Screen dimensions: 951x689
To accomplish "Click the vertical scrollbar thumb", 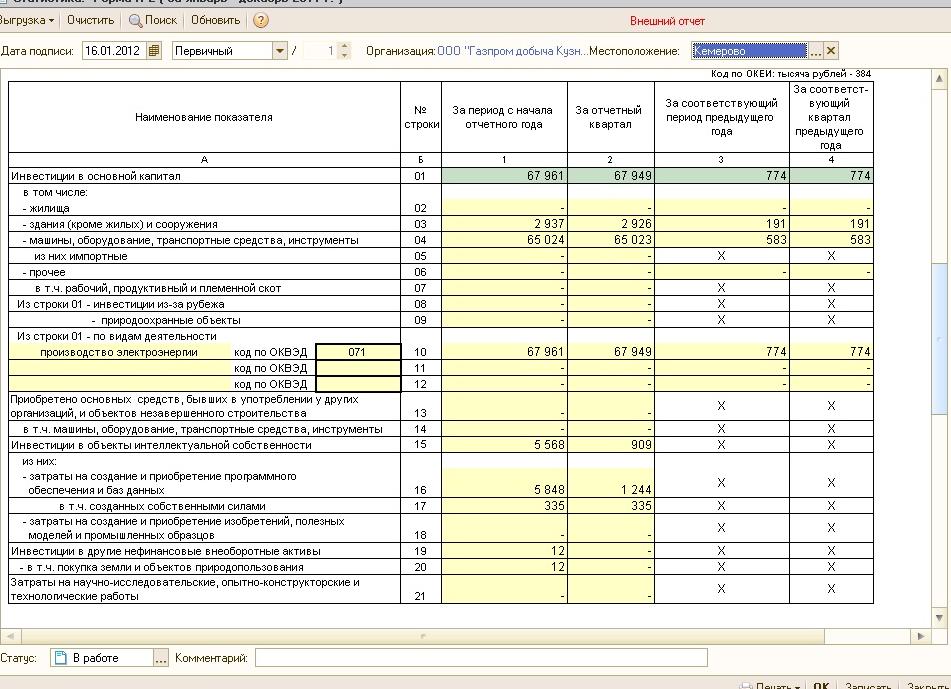I will tap(939, 338).
